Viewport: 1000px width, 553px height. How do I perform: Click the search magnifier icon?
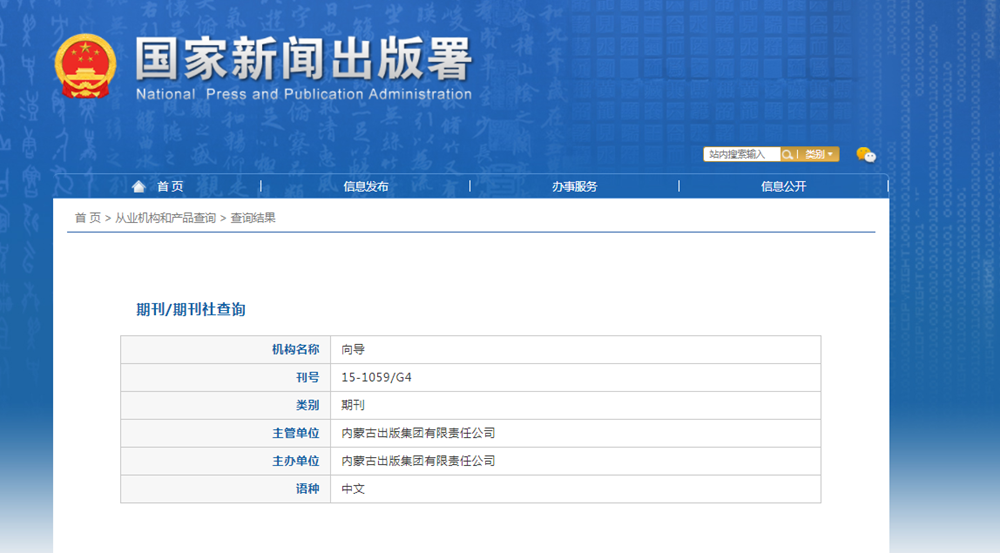[787, 154]
